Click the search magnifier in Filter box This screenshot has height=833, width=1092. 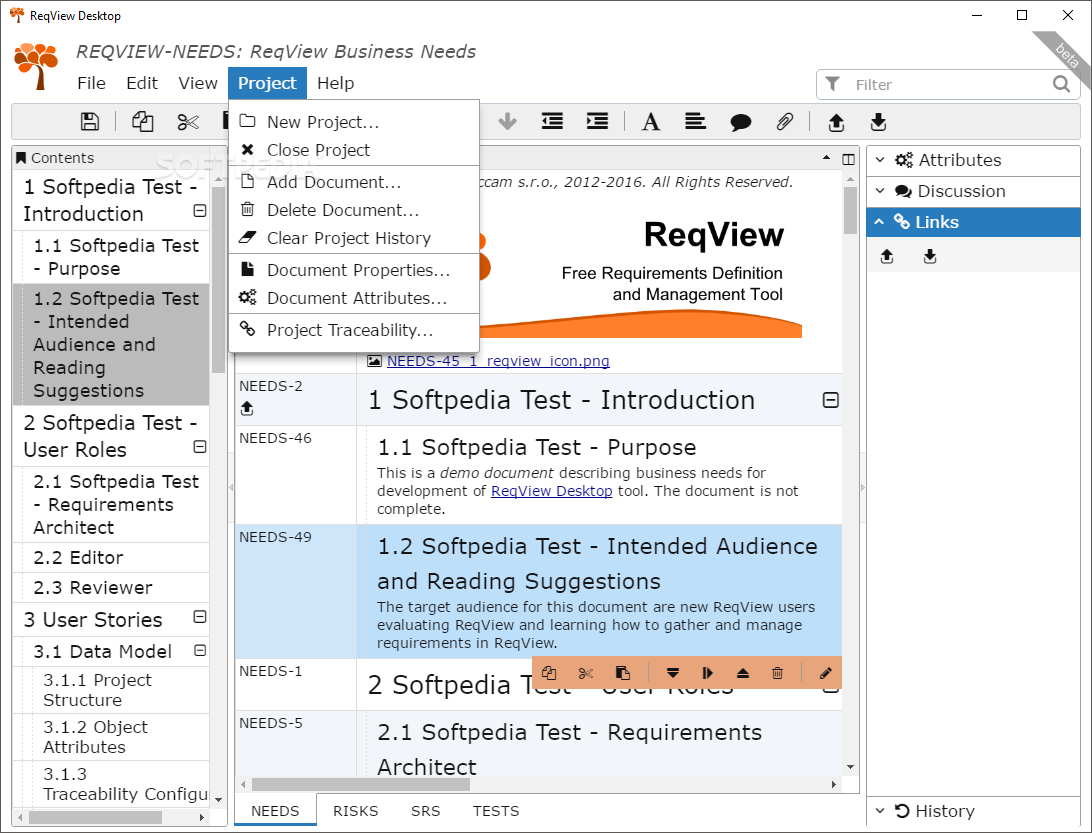coord(1061,84)
